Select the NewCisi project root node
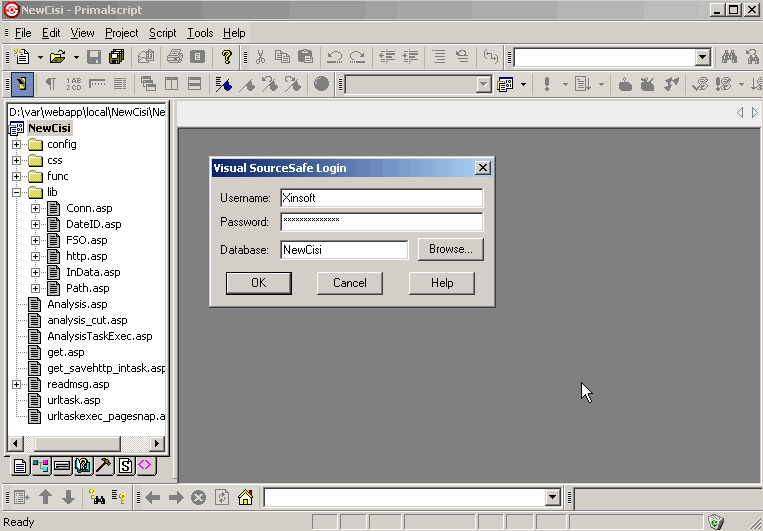 coord(49,128)
